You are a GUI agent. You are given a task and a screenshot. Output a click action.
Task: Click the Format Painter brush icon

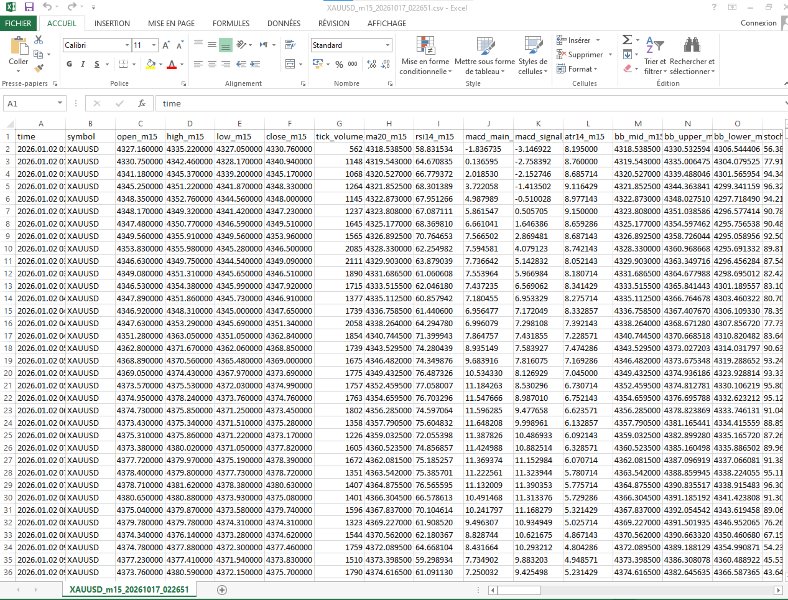point(39,67)
